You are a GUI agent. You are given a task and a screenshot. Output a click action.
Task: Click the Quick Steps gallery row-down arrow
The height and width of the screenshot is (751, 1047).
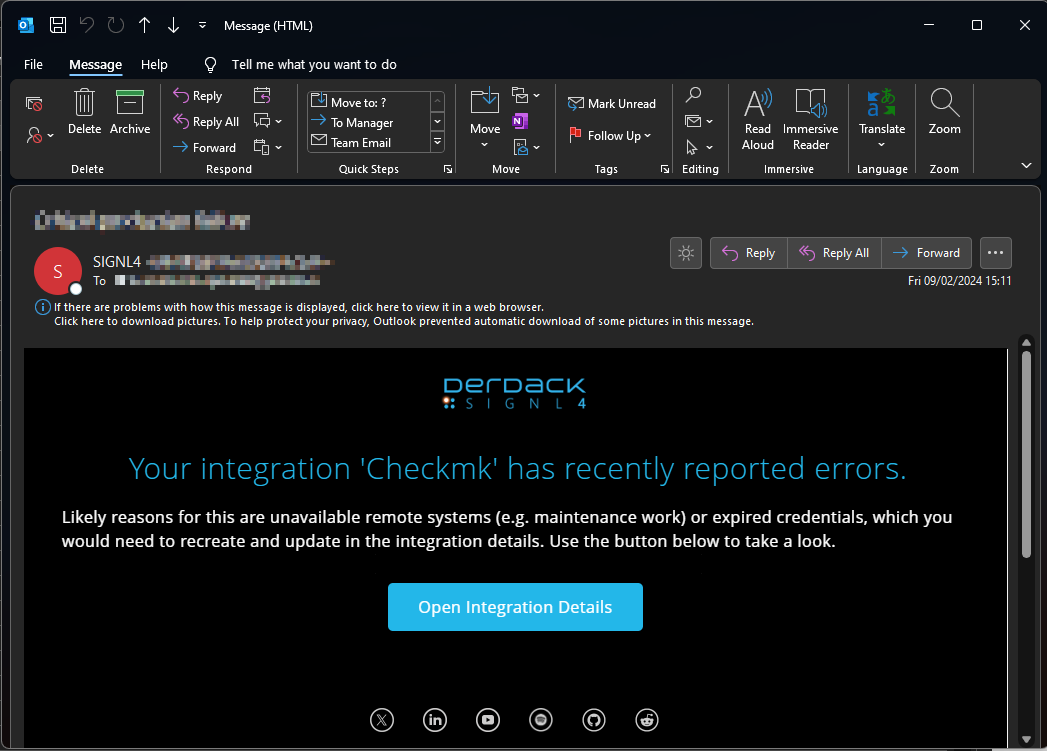point(438,121)
